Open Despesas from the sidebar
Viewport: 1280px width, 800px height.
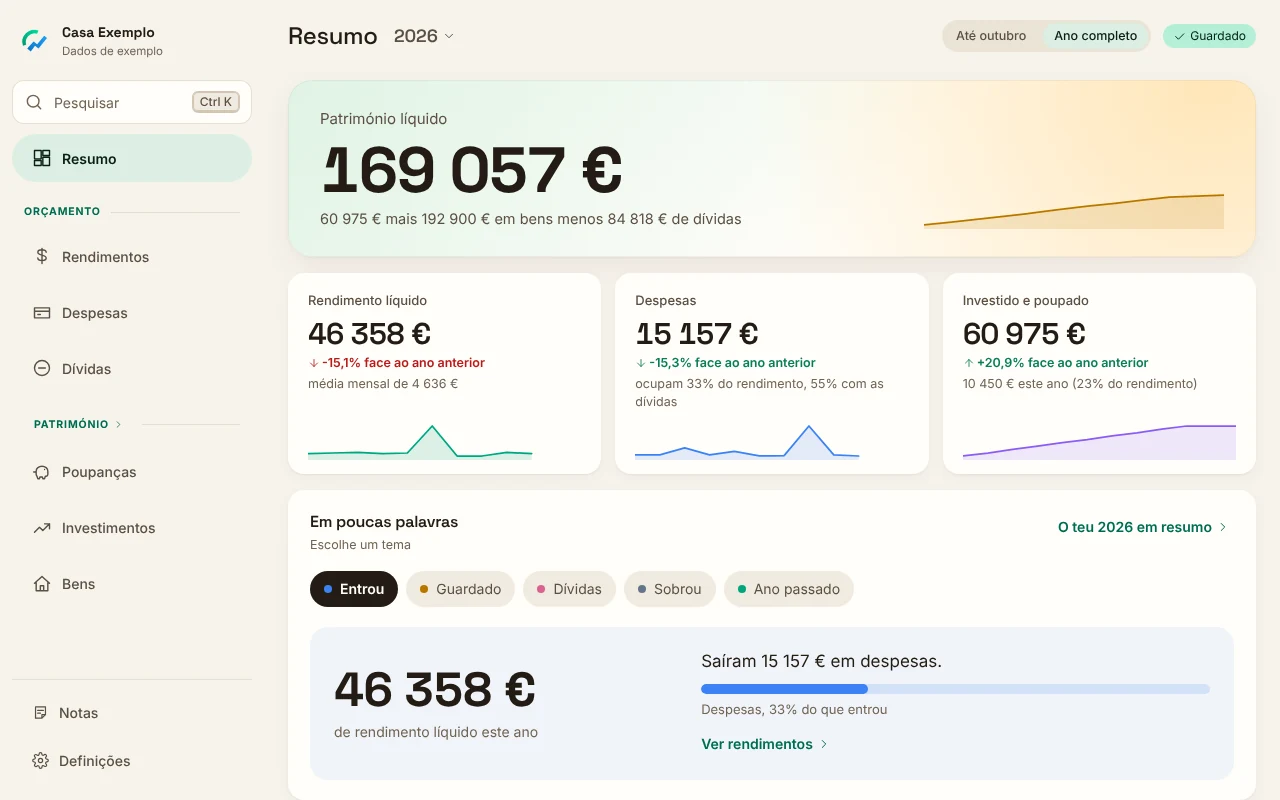[x=132, y=312]
